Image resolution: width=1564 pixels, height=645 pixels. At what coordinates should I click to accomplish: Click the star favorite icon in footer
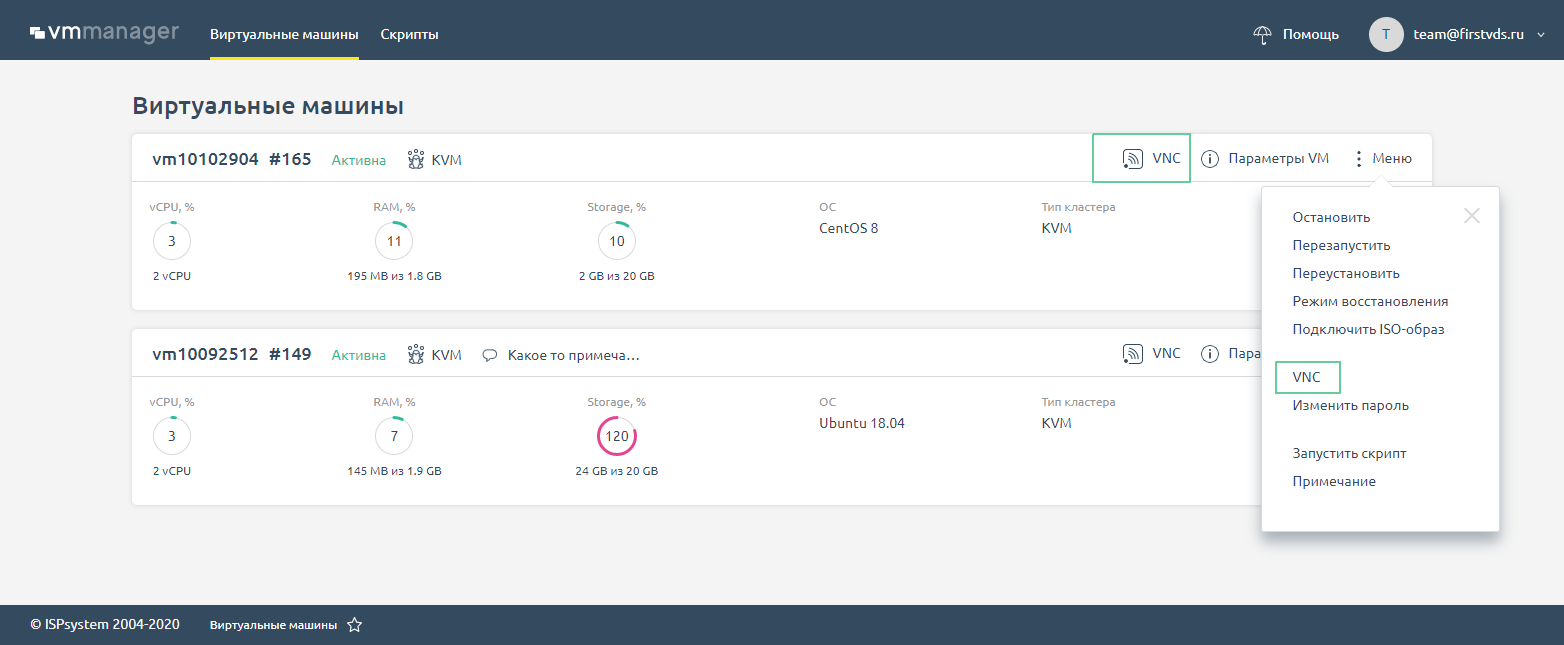pos(354,625)
